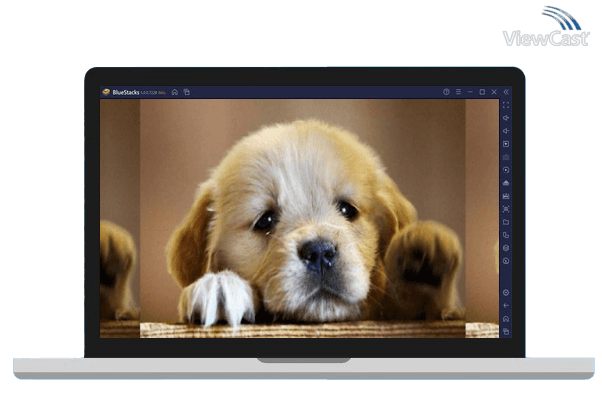Screen dimensions: 602x414
Task: Click the rotate screen icon in sidebar
Action: pos(506,235)
